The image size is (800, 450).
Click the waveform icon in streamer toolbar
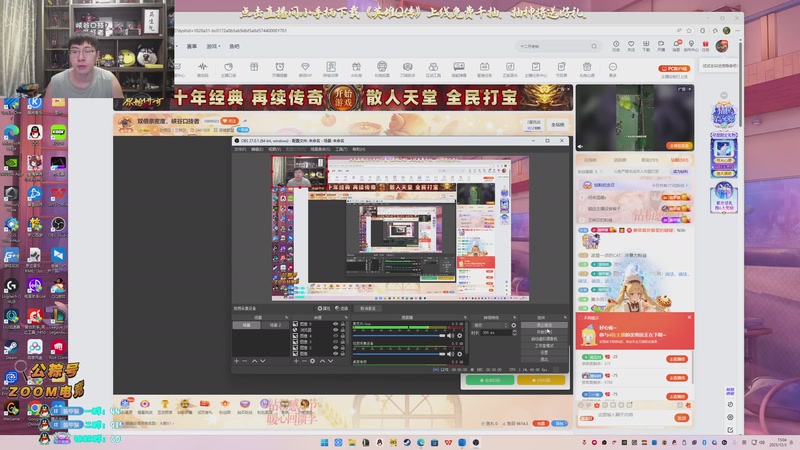(203, 67)
